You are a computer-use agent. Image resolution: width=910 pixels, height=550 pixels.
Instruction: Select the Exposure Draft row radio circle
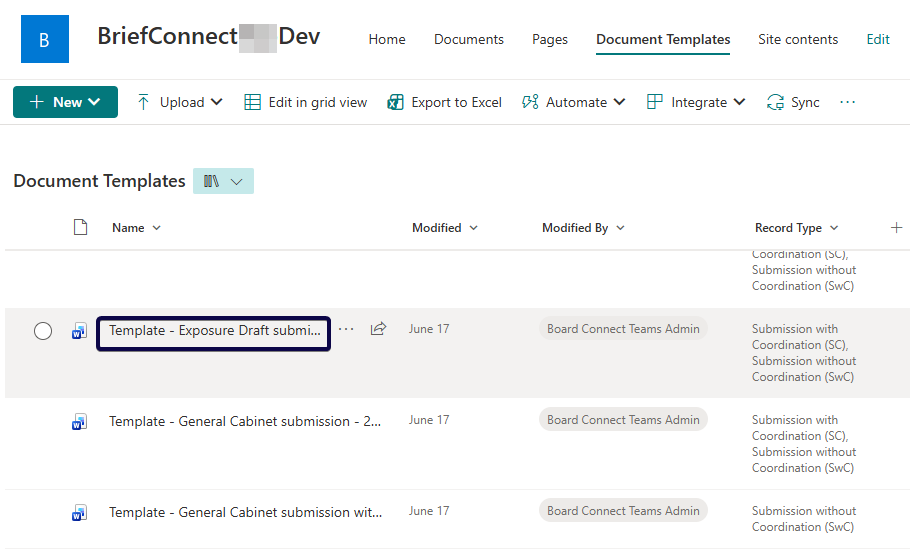tap(43, 331)
